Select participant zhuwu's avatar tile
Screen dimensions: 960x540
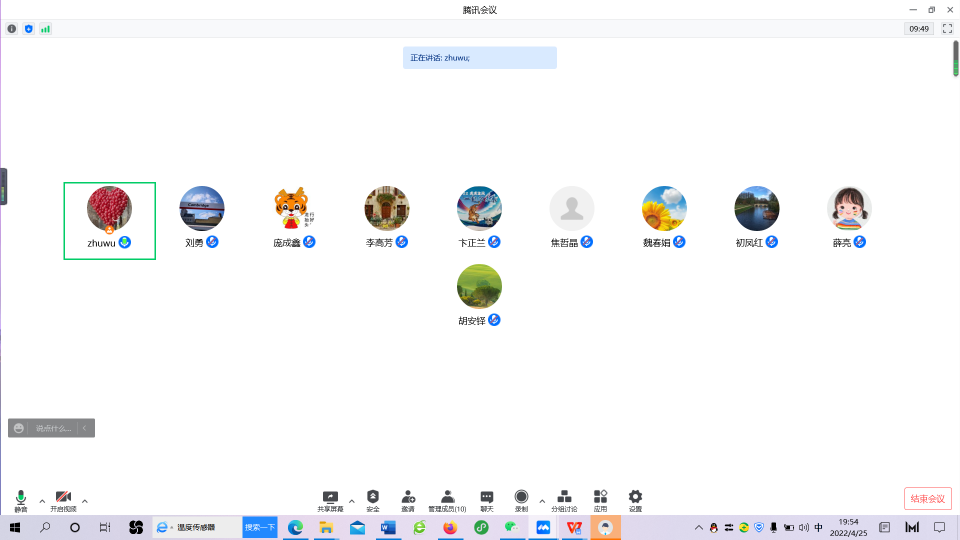(x=109, y=220)
